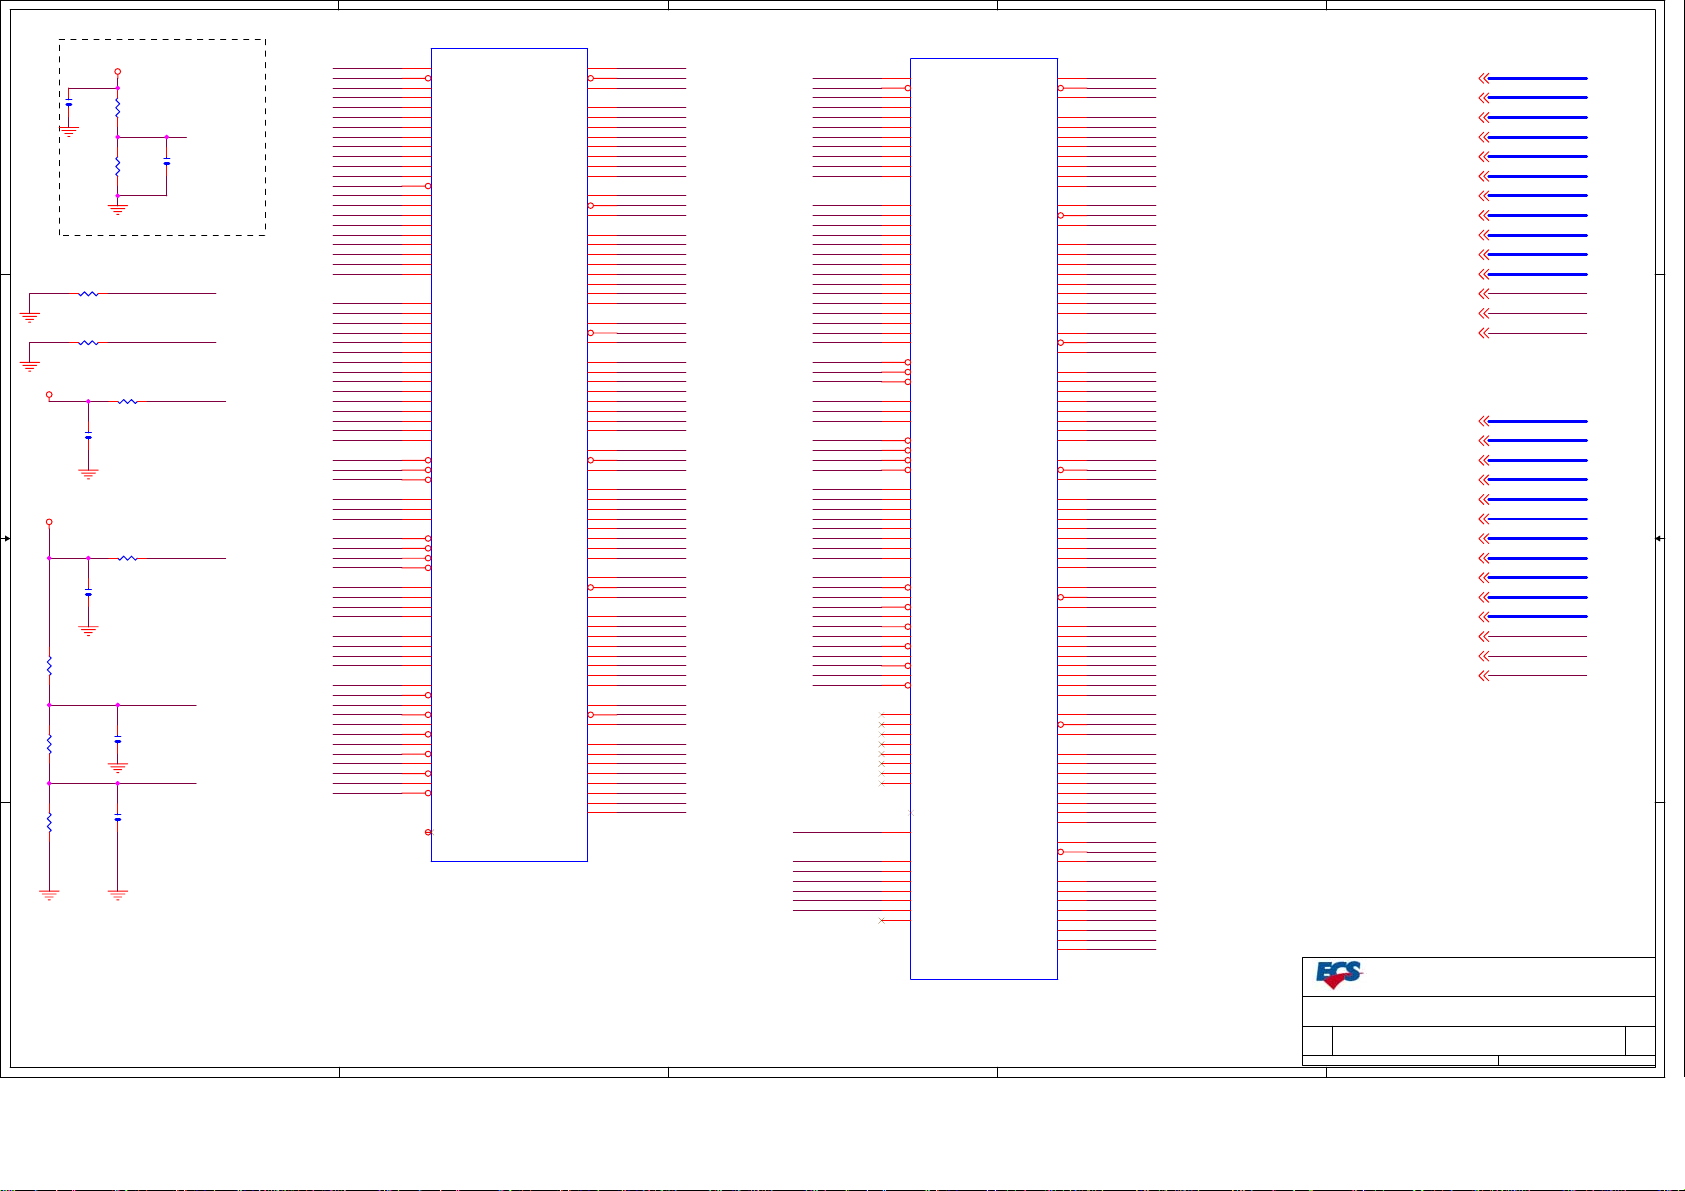
Task: Select the lower of the two grounded horizontal resistors
Action: click(x=88, y=343)
